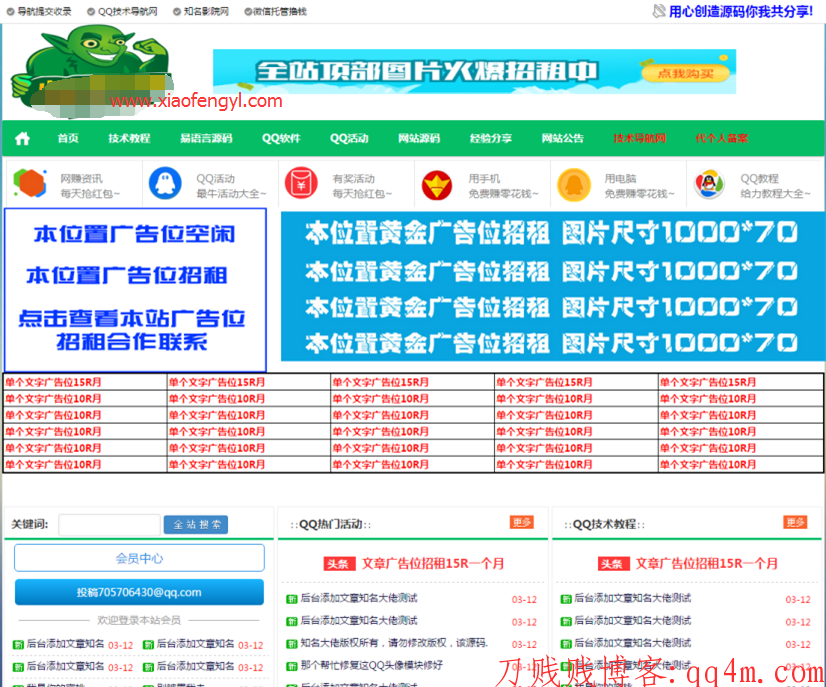This screenshot has width=826, height=687.
Task: Click icon before 那个帮忙修复这QQ头像模块修好 article
Action: click(x=291, y=666)
